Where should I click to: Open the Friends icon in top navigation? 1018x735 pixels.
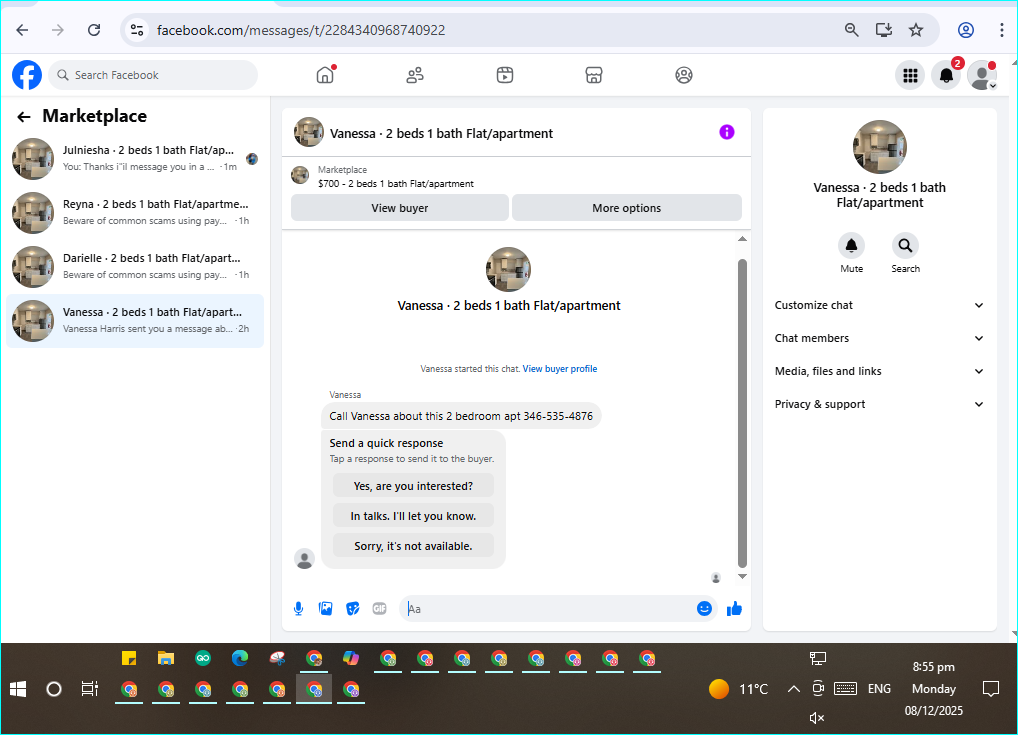(x=415, y=75)
